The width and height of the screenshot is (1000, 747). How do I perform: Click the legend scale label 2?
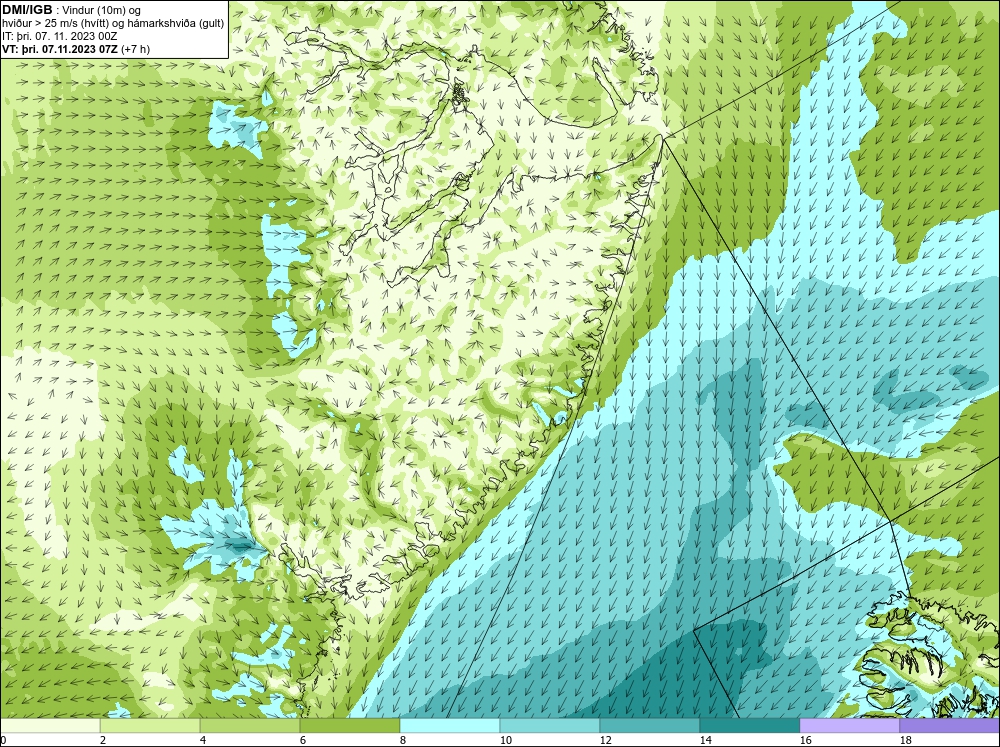[x=103, y=740]
